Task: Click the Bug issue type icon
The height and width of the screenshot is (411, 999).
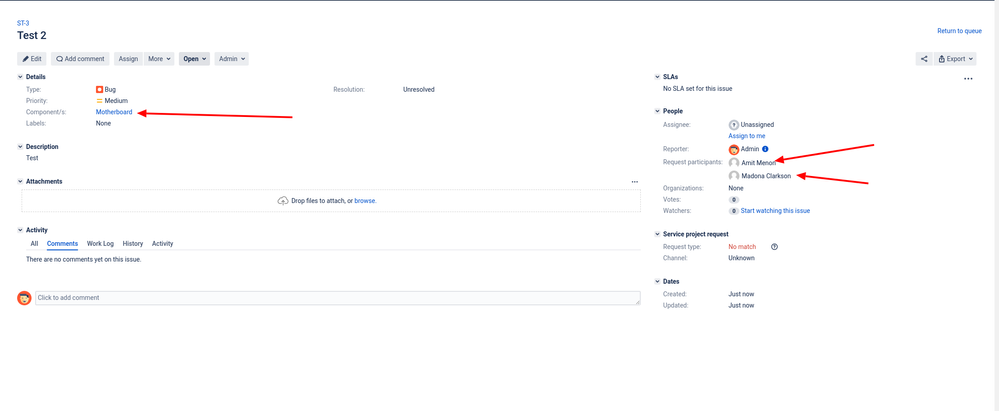Action: [99, 90]
